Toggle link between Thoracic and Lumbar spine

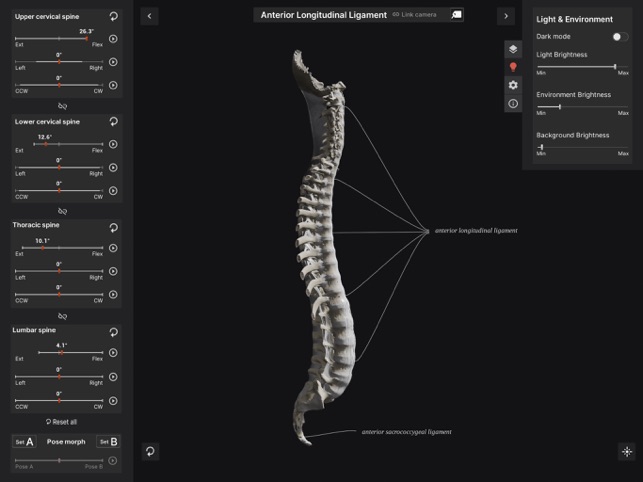click(62, 314)
